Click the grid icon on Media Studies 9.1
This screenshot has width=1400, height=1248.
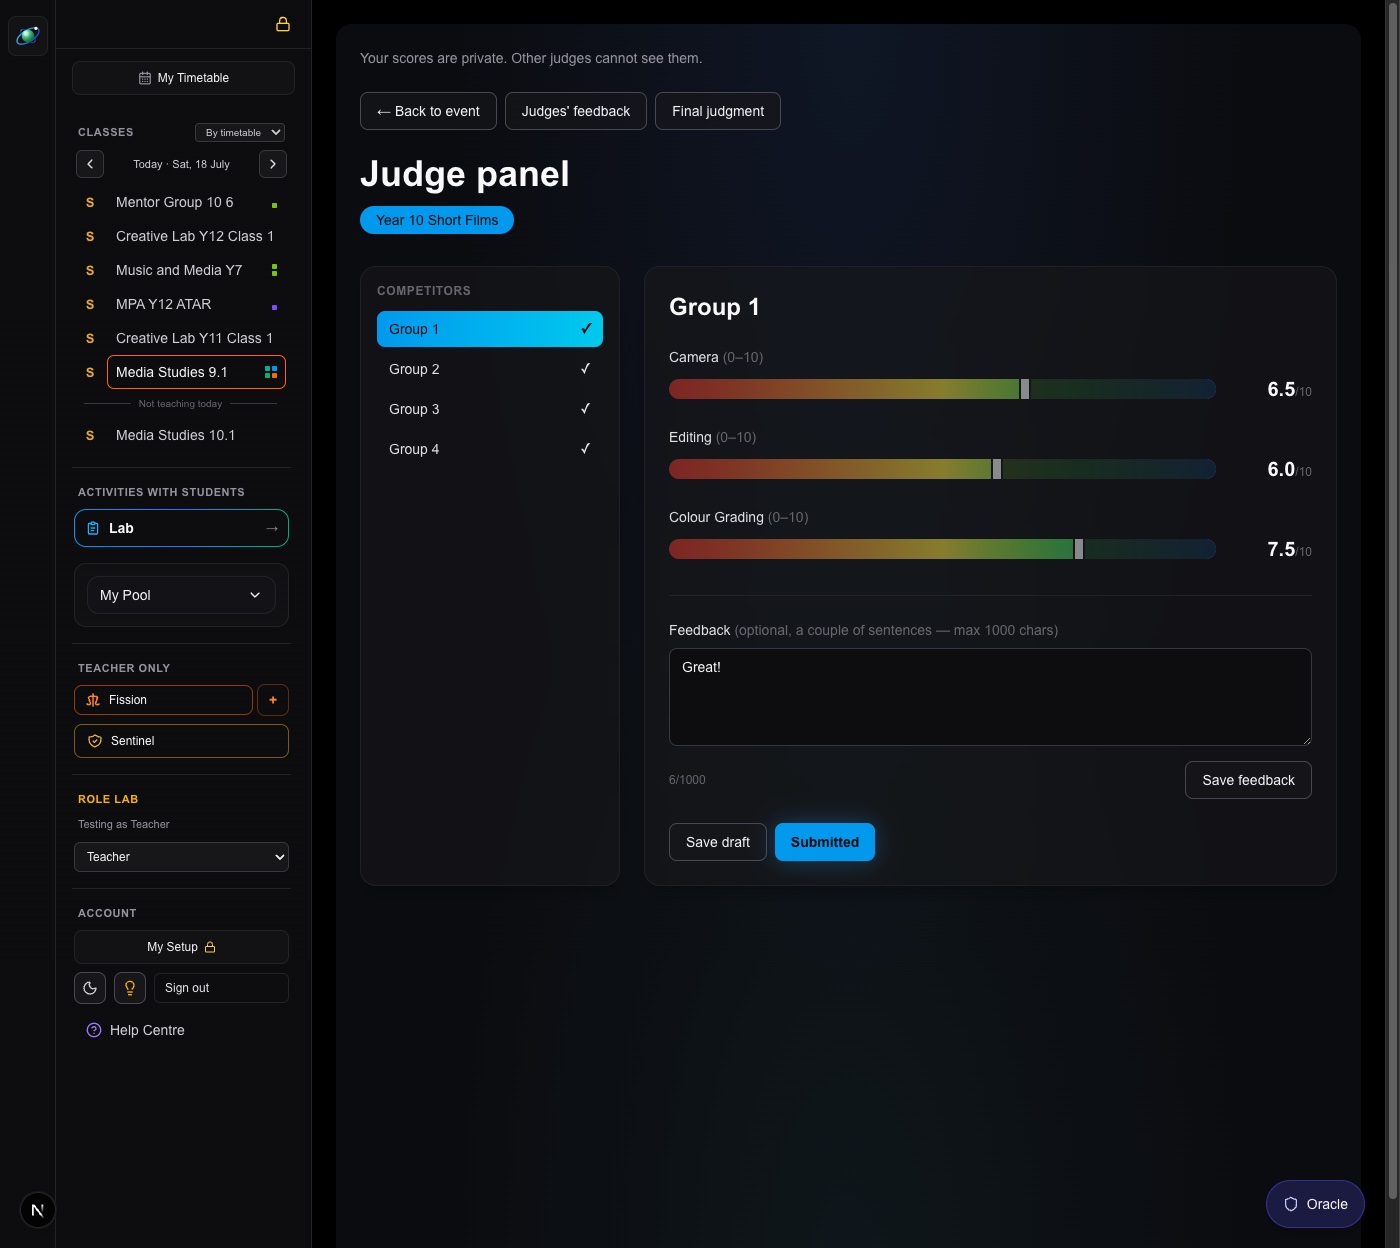pyautogui.click(x=271, y=372)
